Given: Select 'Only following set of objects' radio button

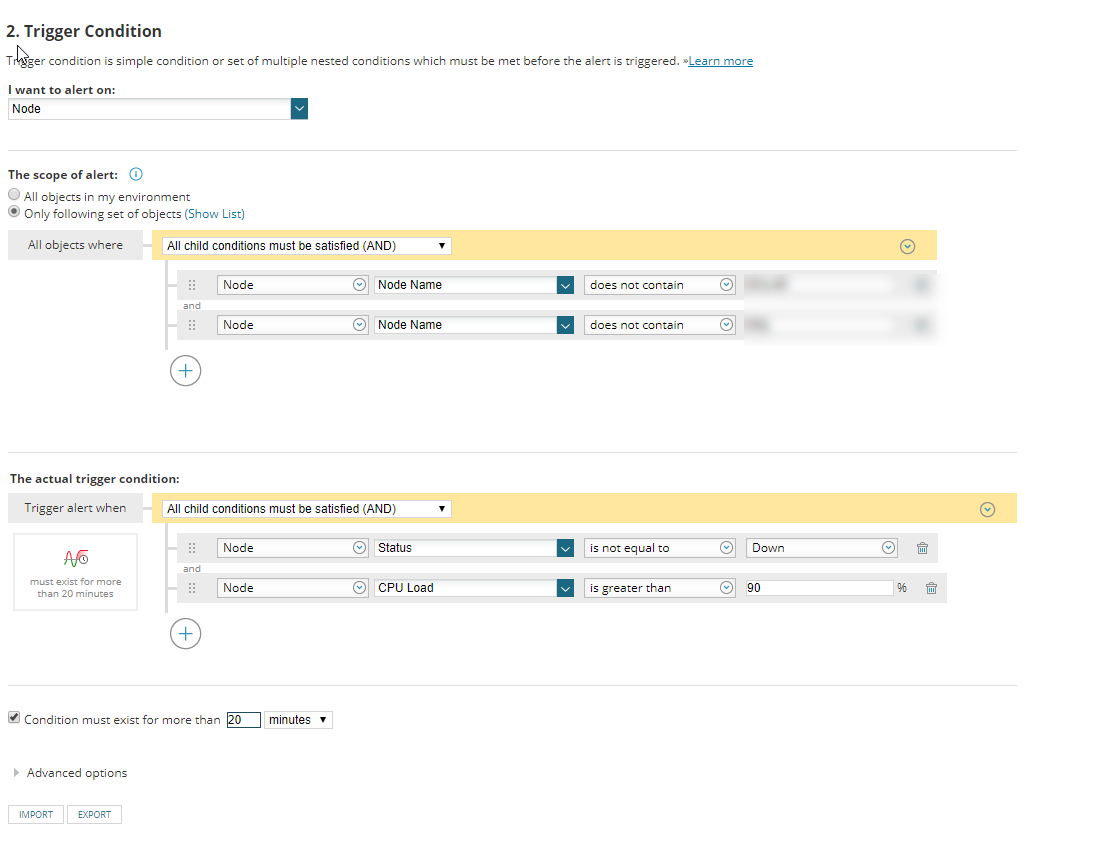Looking at the screenshot, I should (14, 212).
